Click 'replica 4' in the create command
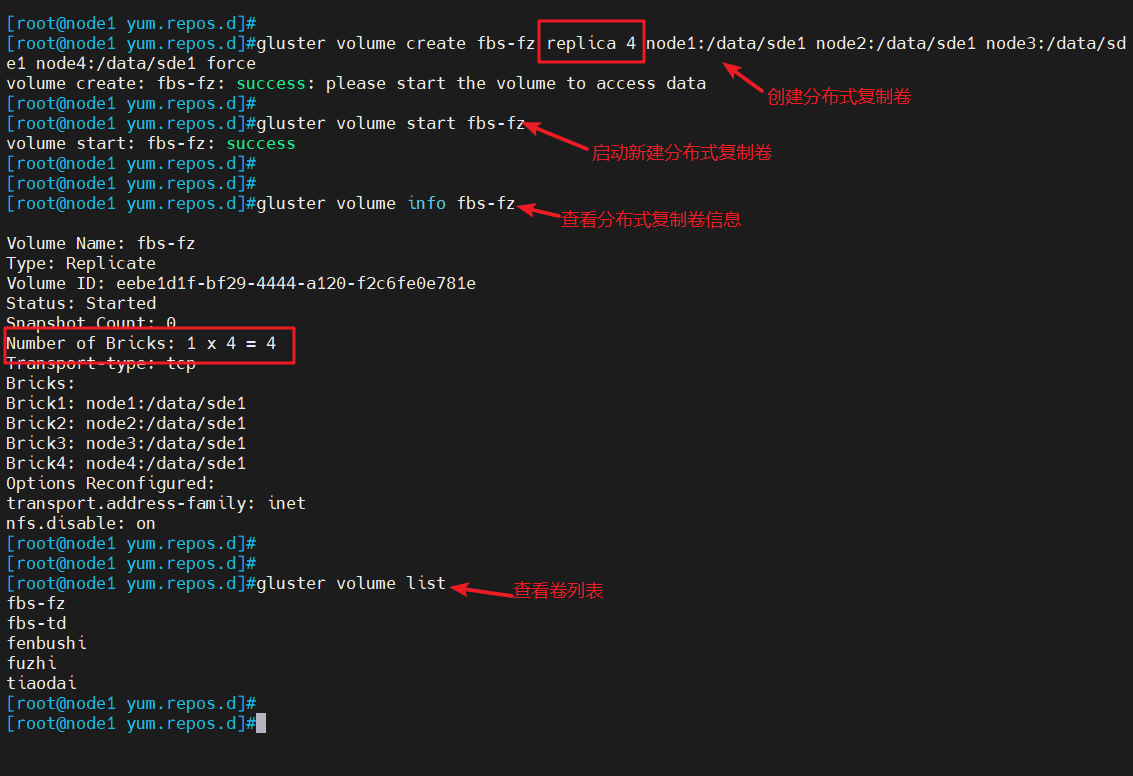This screenshot has height=776, width=1133. click(x=591, y=43)
